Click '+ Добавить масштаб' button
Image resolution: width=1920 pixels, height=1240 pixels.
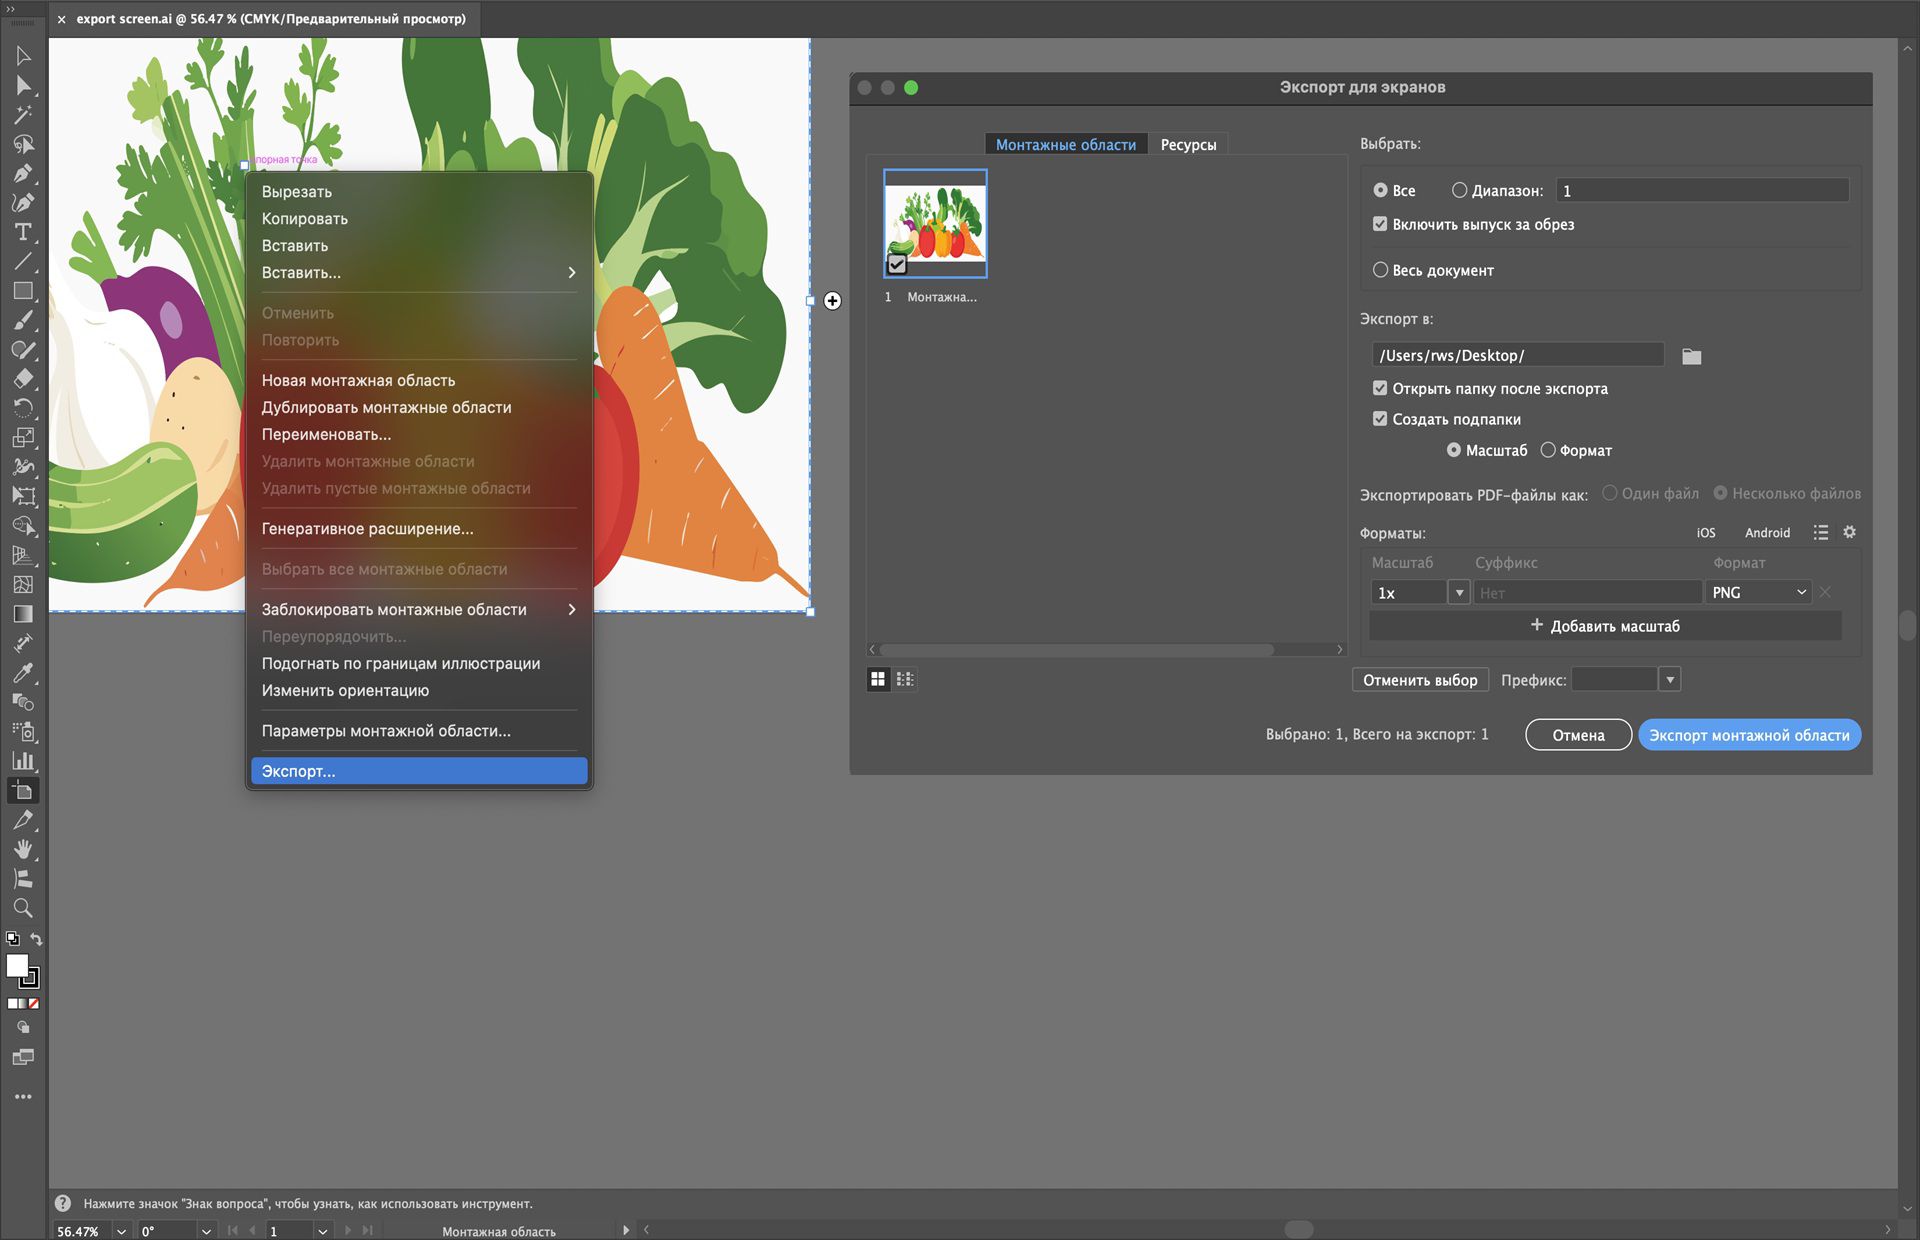(1604, 626)
